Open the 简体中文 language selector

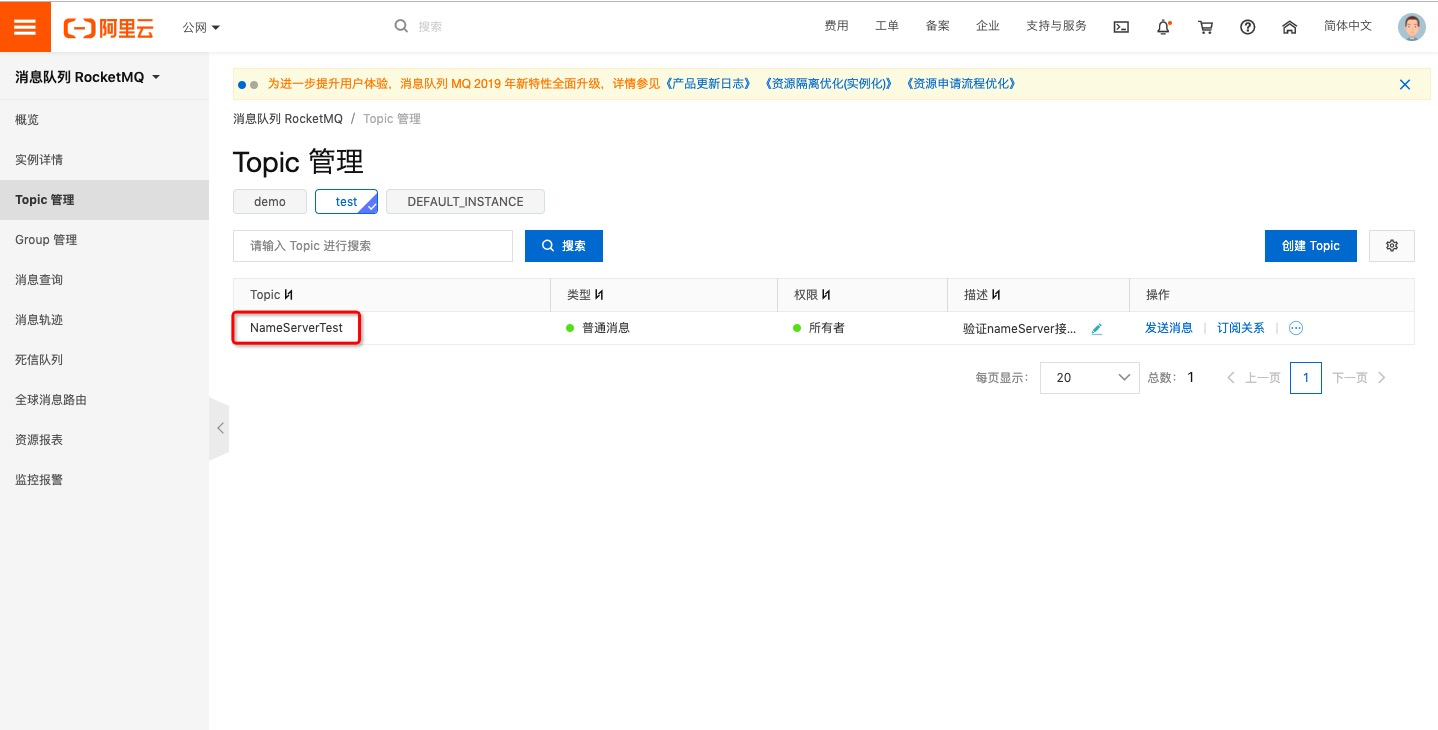1348,26
